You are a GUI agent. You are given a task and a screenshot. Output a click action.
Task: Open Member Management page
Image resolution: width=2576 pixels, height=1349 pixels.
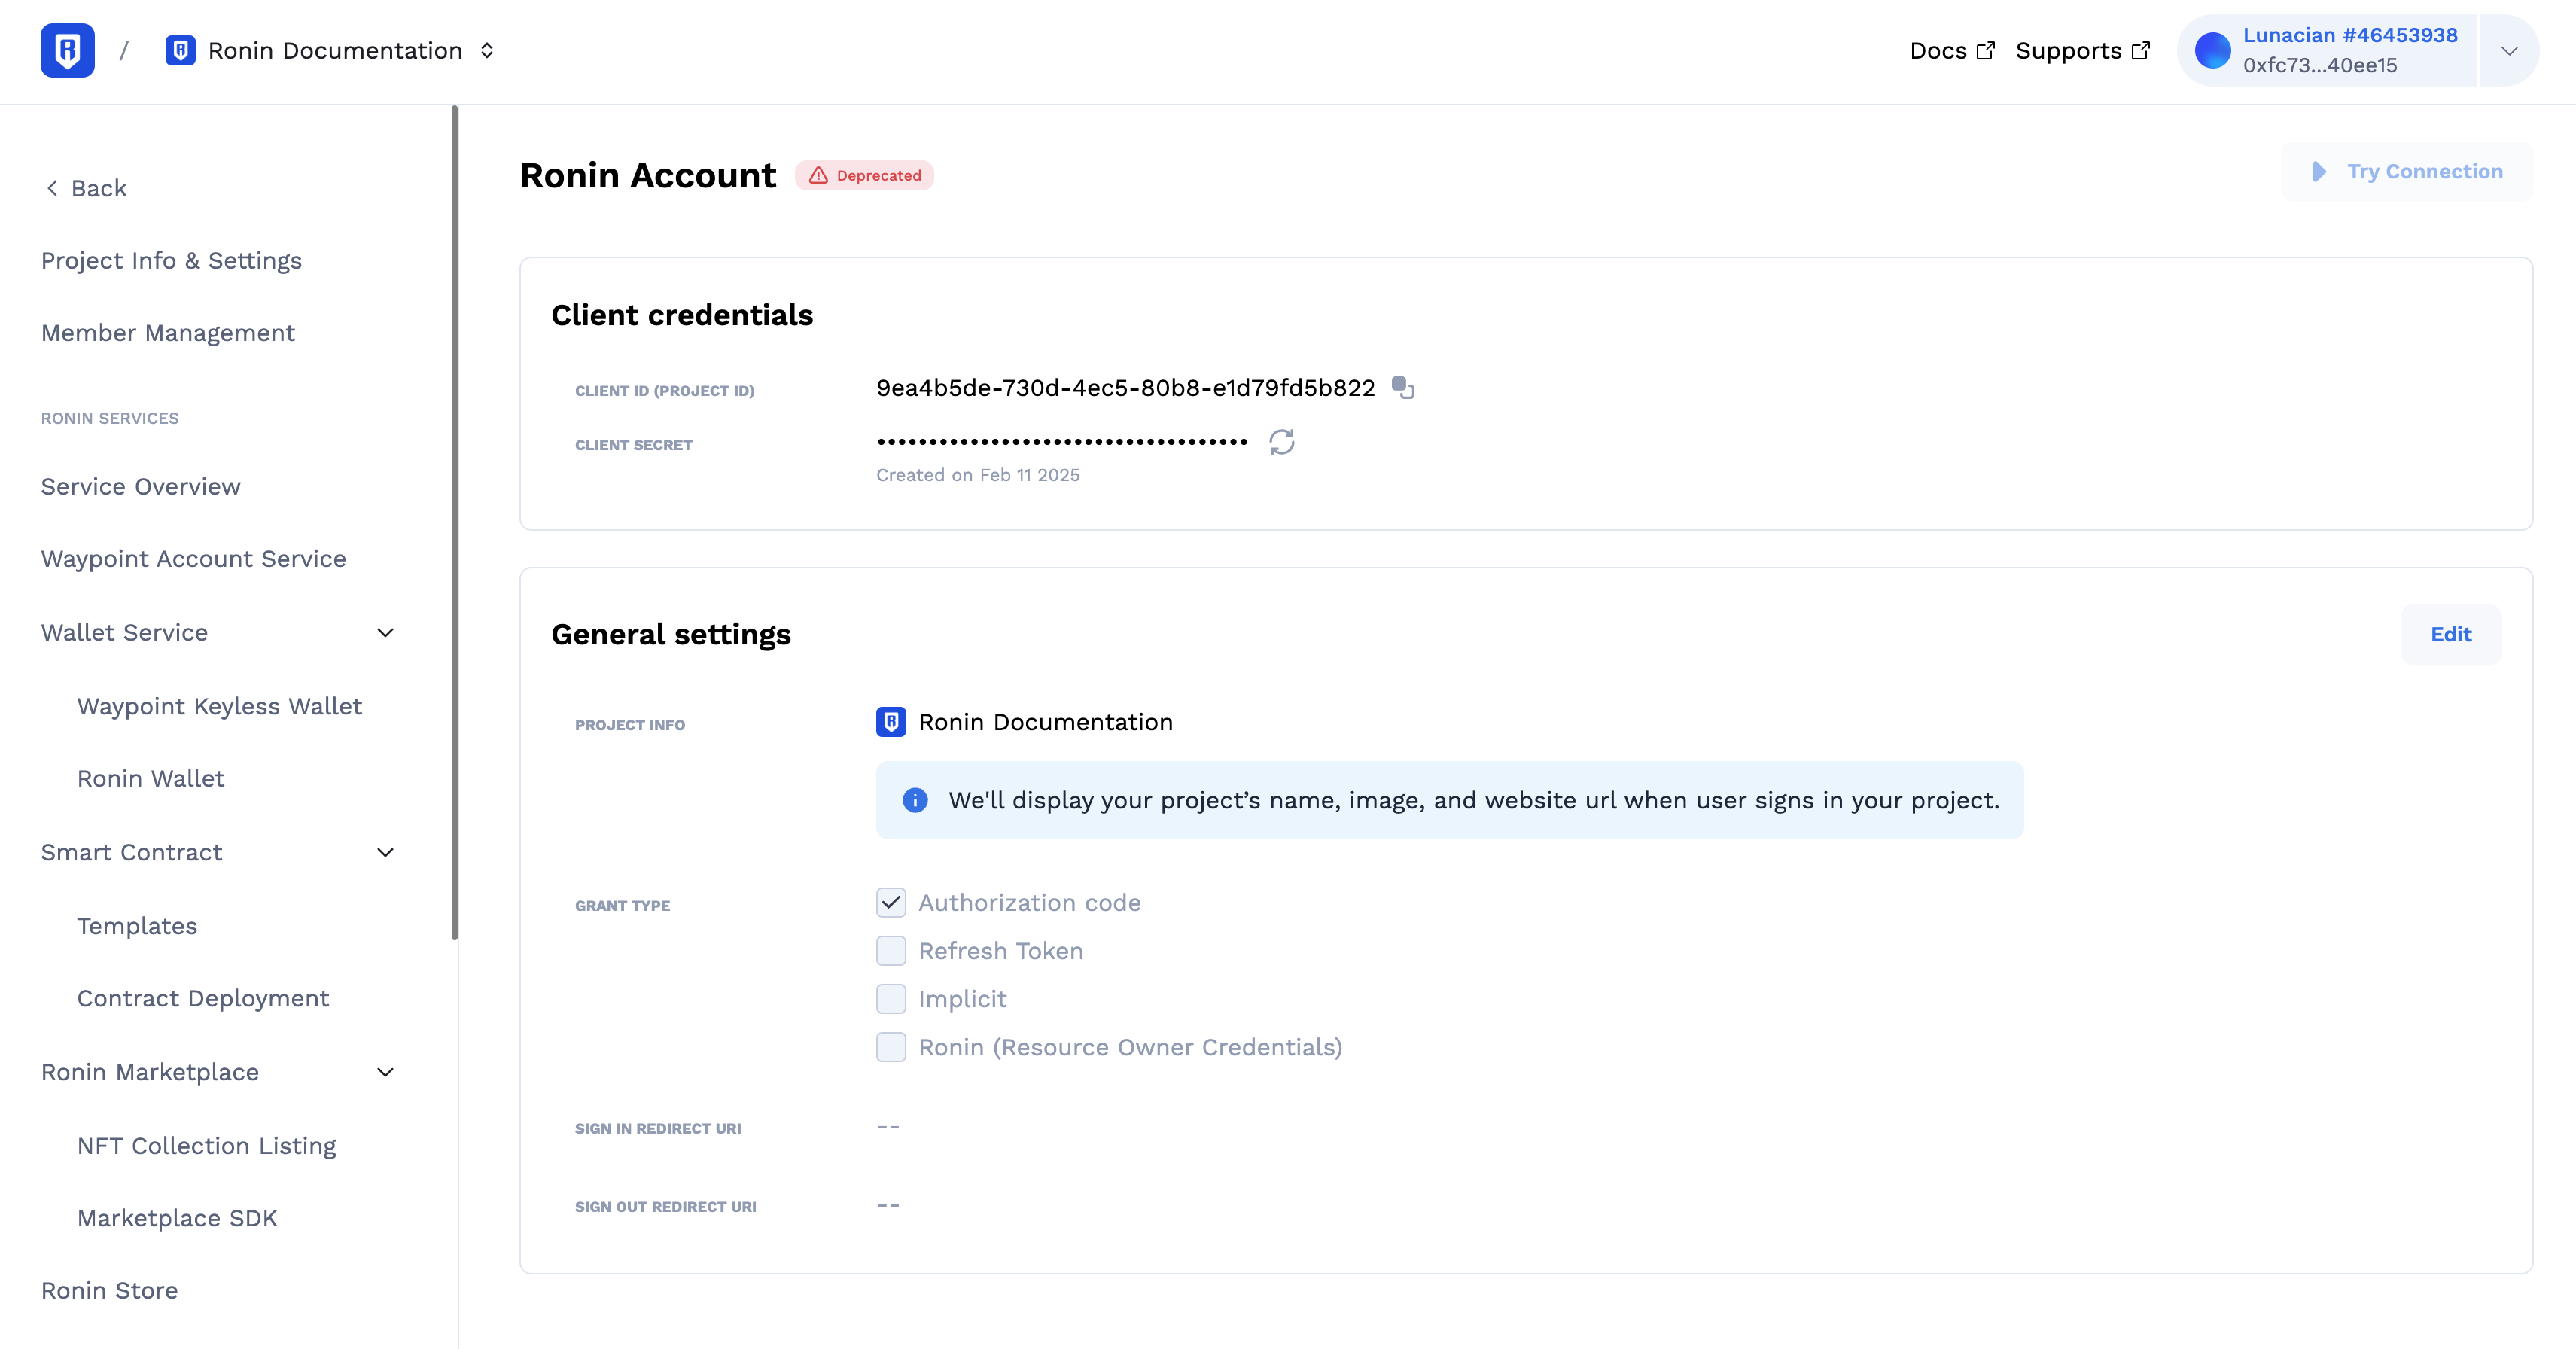click(x=168, y=333)
